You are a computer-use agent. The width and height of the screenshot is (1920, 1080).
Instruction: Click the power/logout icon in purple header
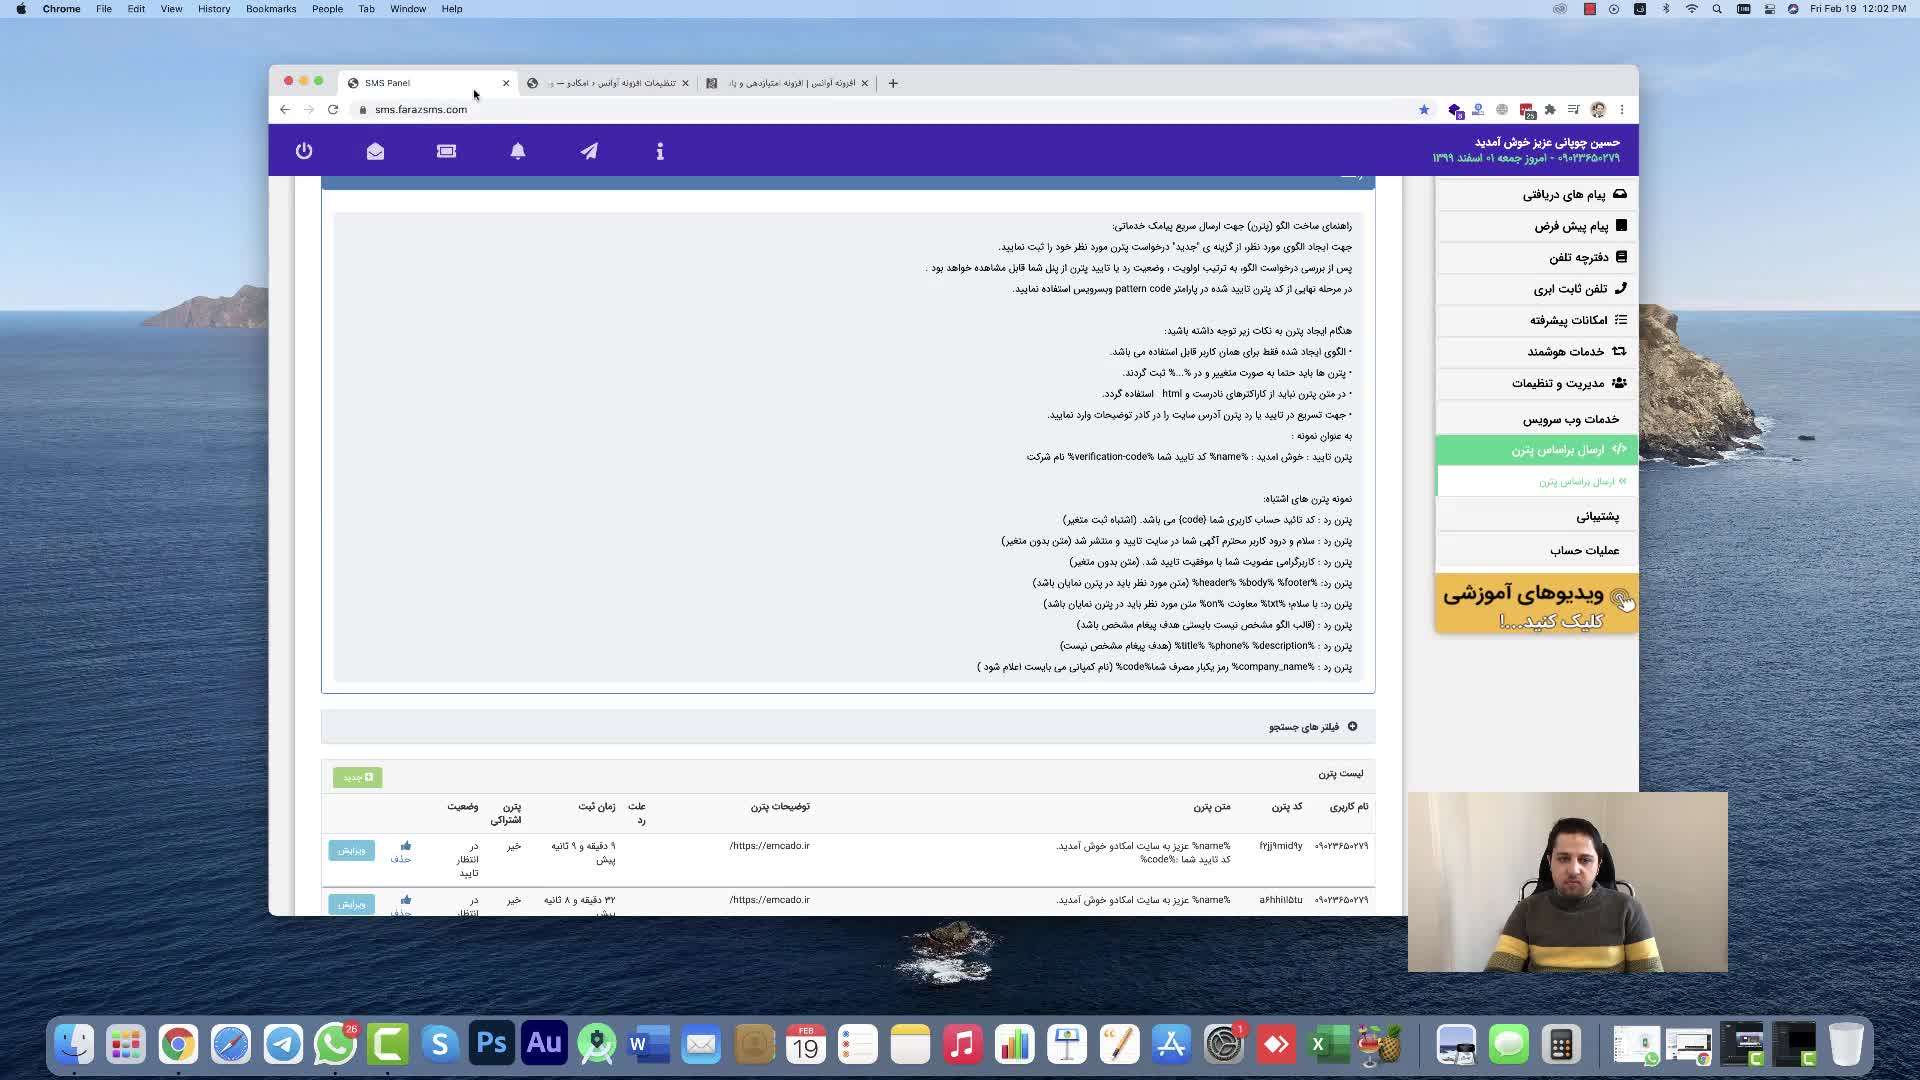click(304, 151)
